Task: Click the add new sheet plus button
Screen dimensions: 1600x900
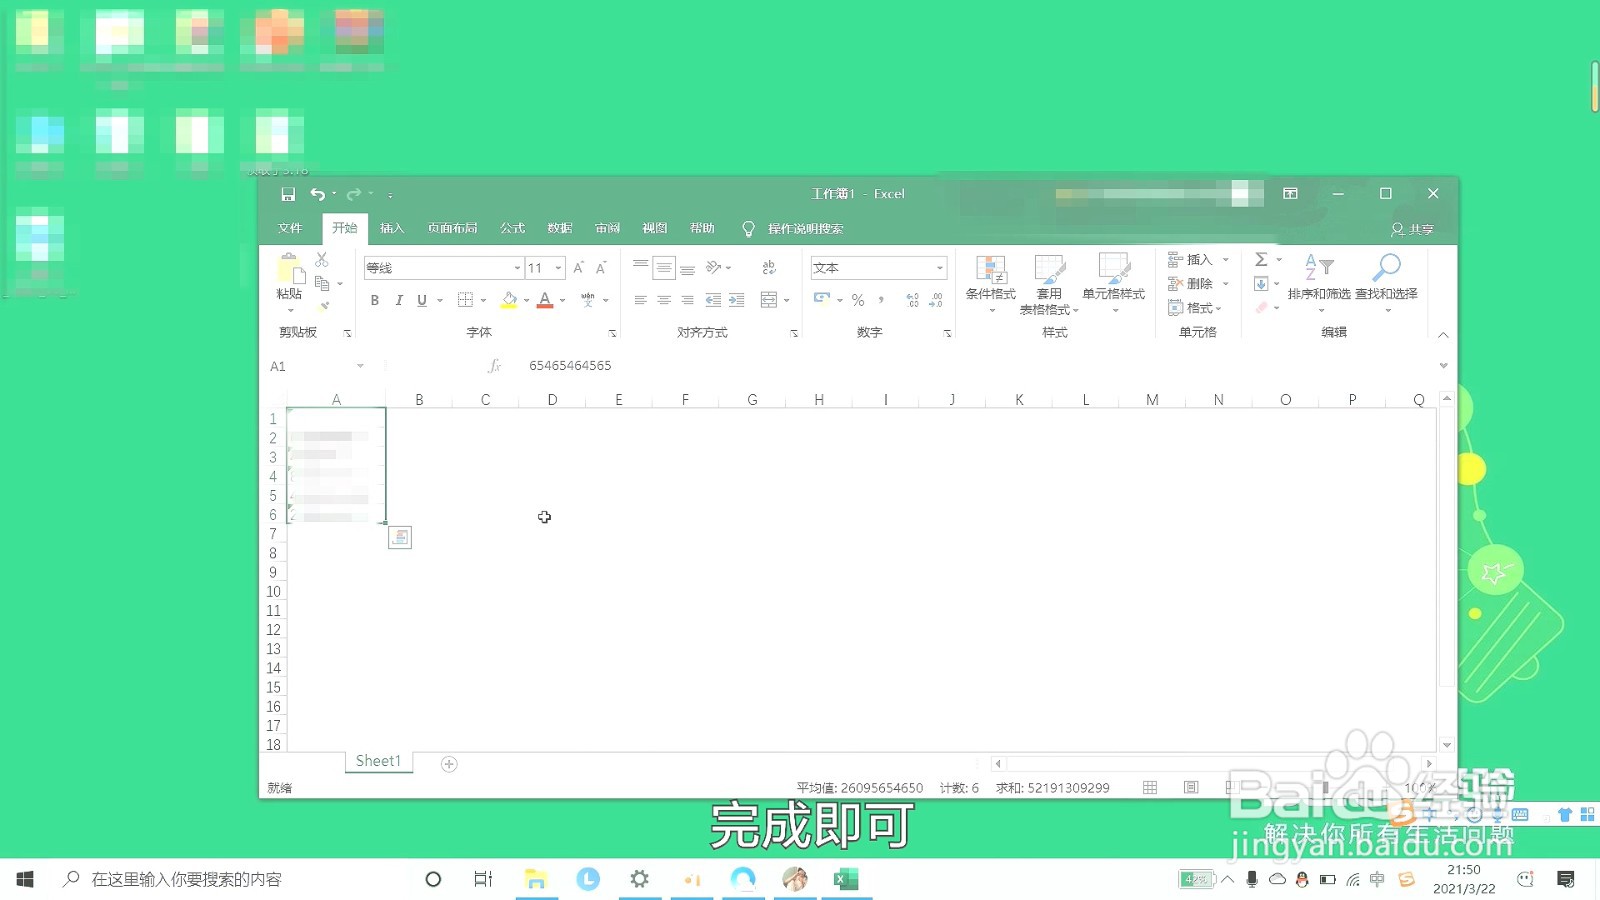Action: tap(449, 764)
